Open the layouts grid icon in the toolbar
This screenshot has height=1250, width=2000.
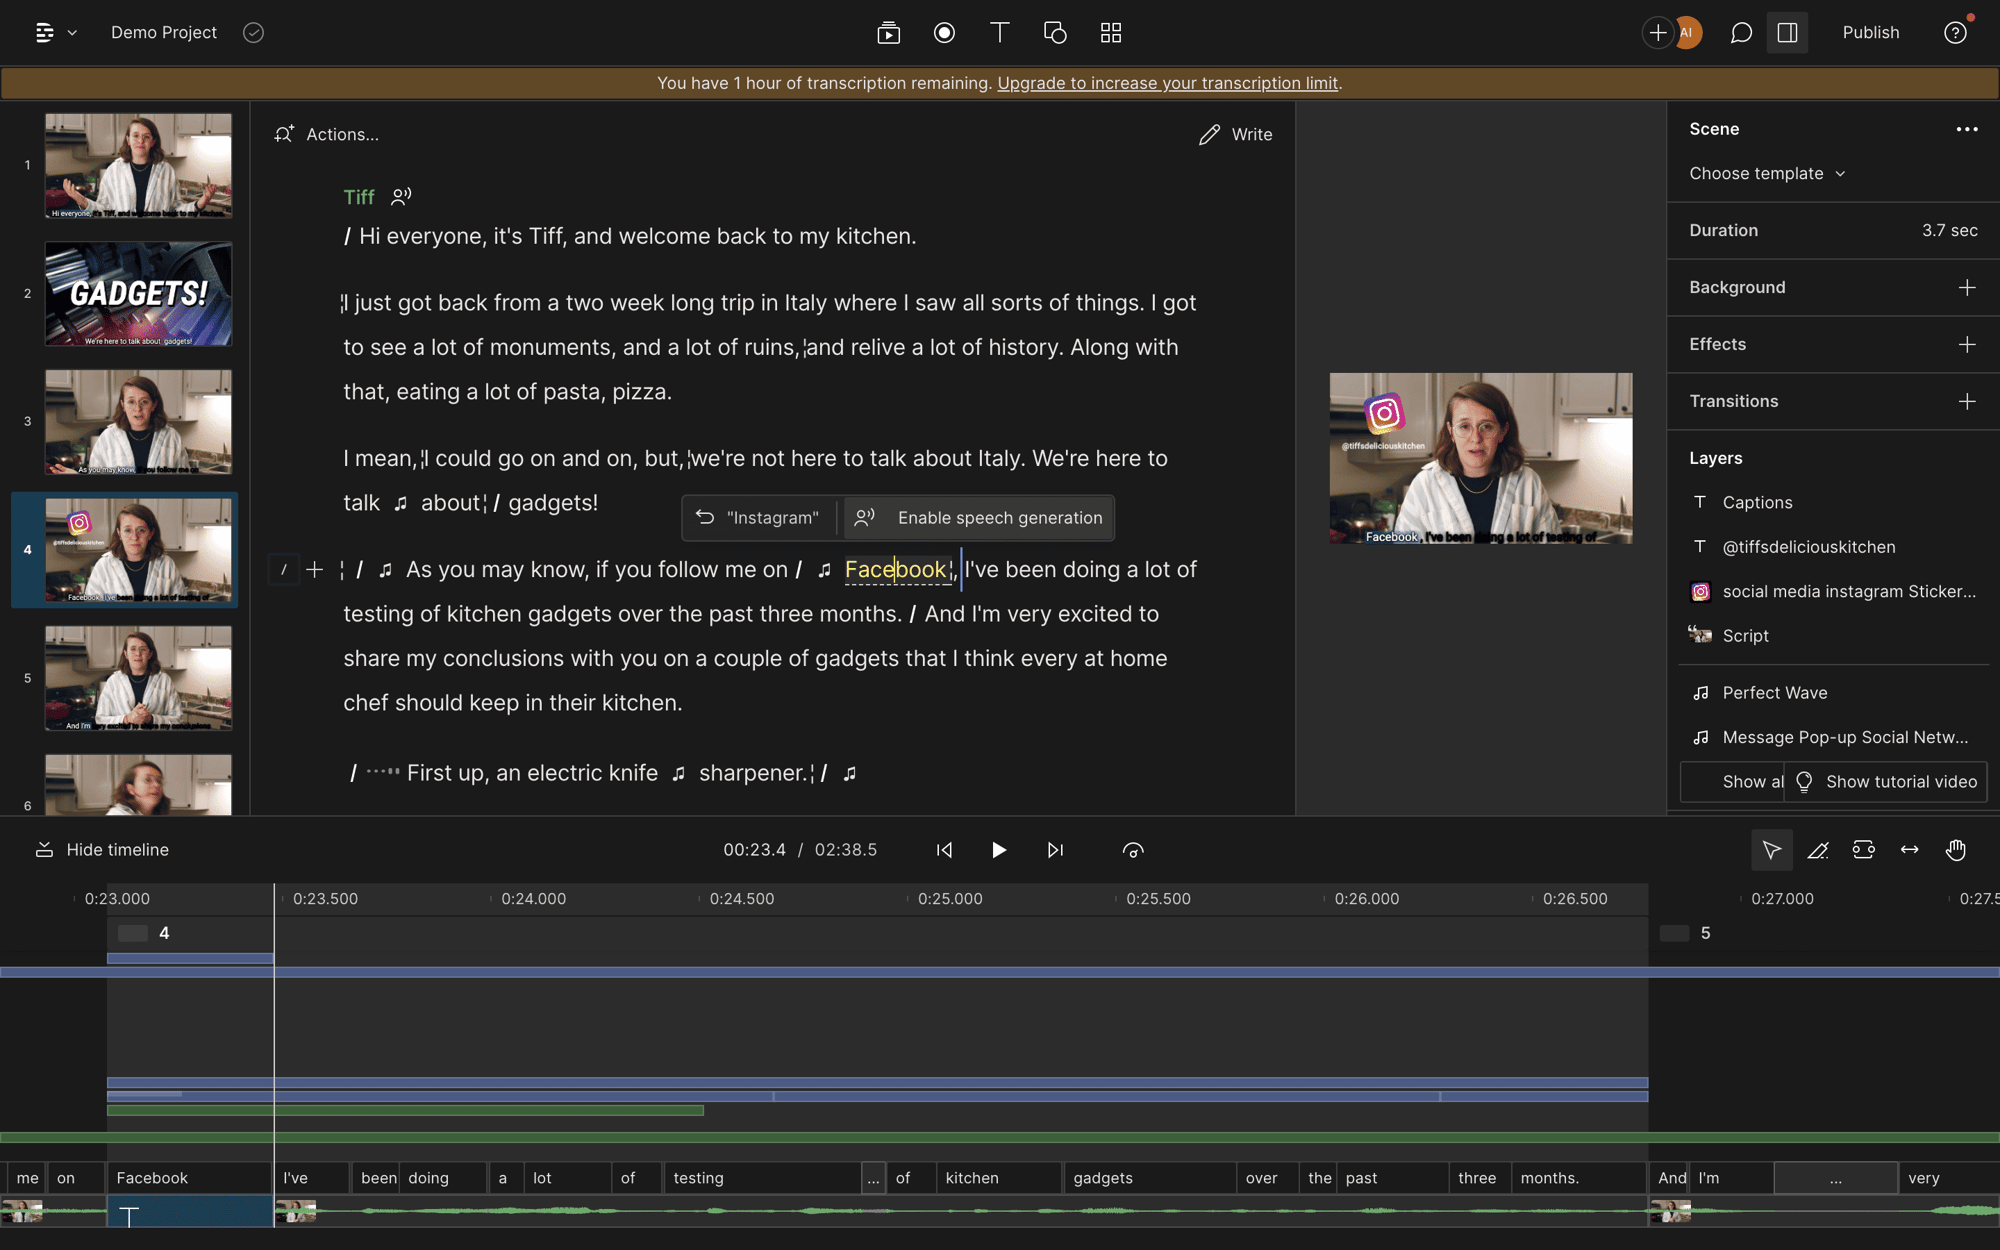pyautogui.click(x=1110, y=32)
